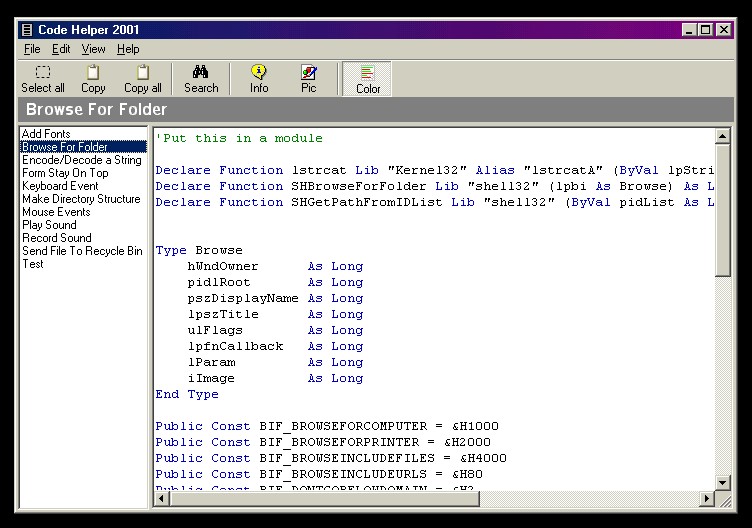This screenshot has height=528, width=752.
Task: Click the SHBrowseForFolder declare line
Action: pyautogui.click(x=435, y=186)
